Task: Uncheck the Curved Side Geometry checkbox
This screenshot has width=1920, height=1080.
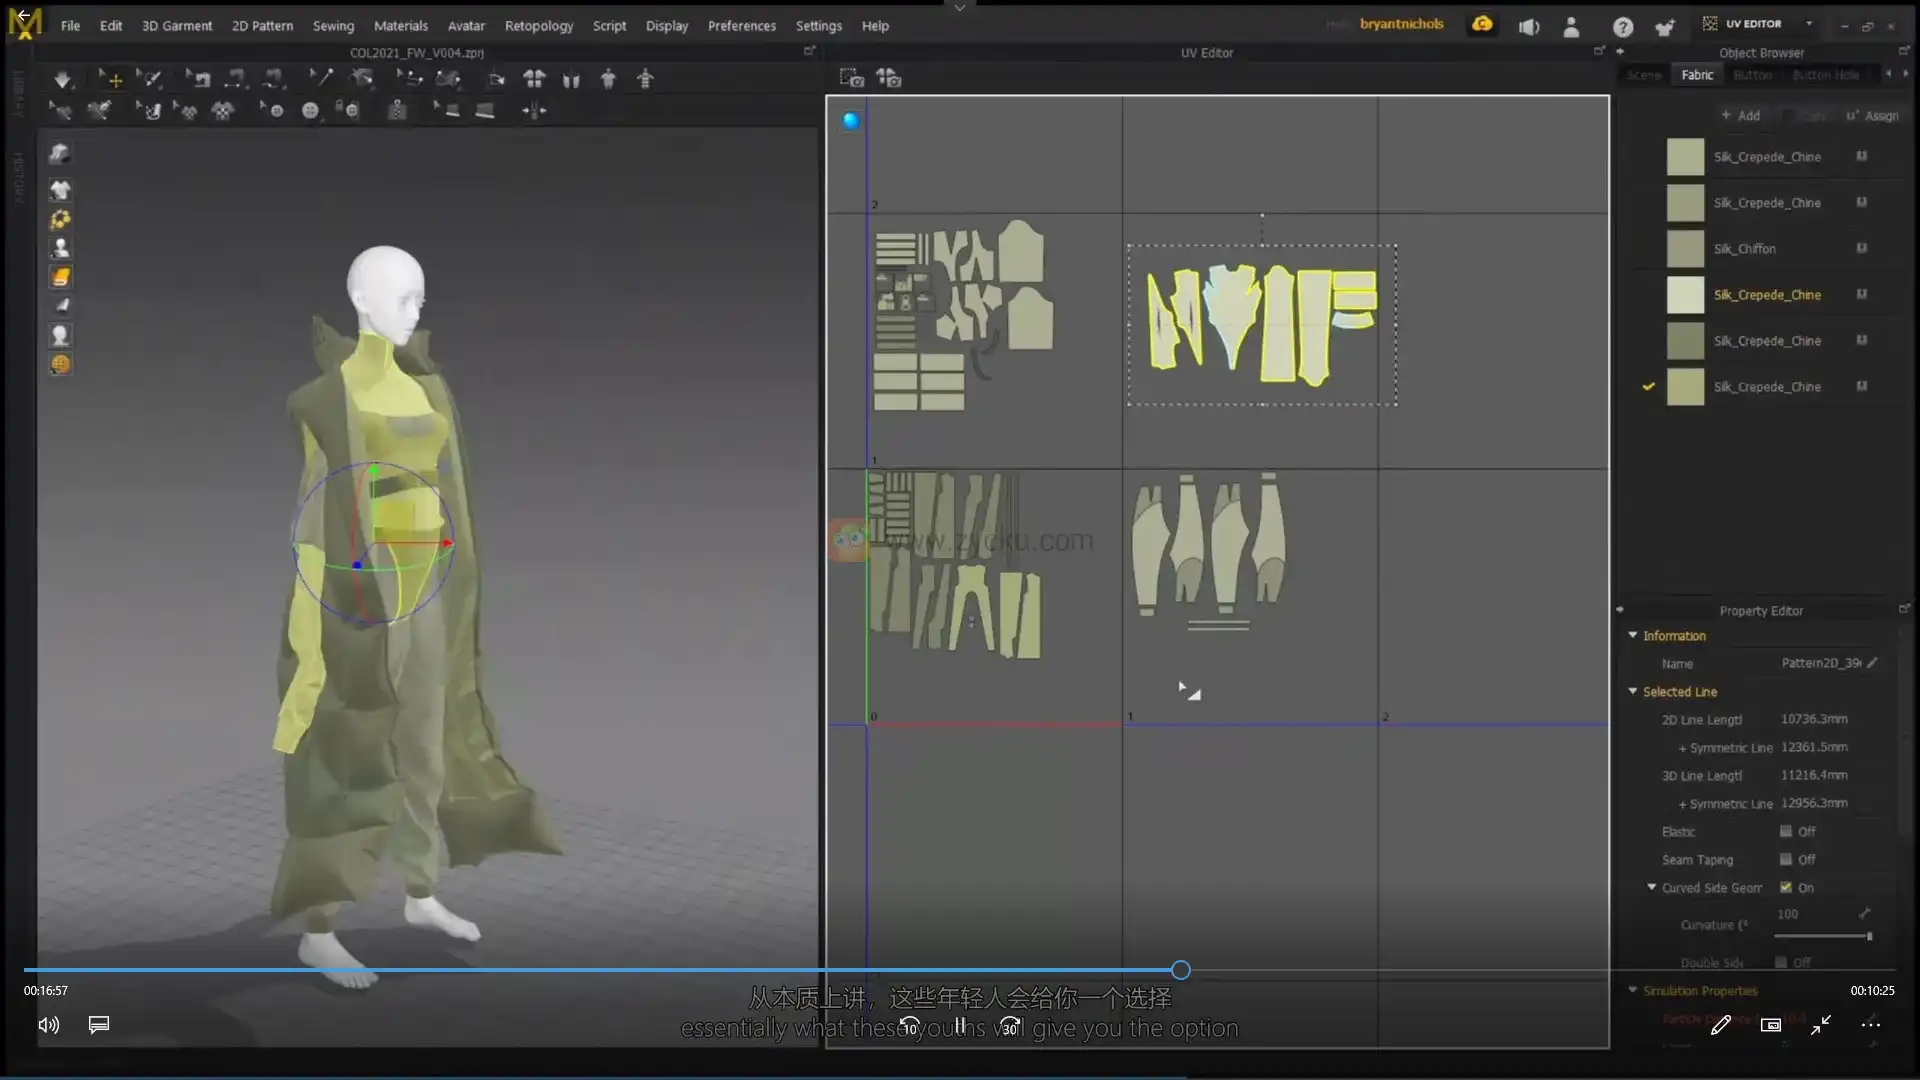Action: 1786,887
